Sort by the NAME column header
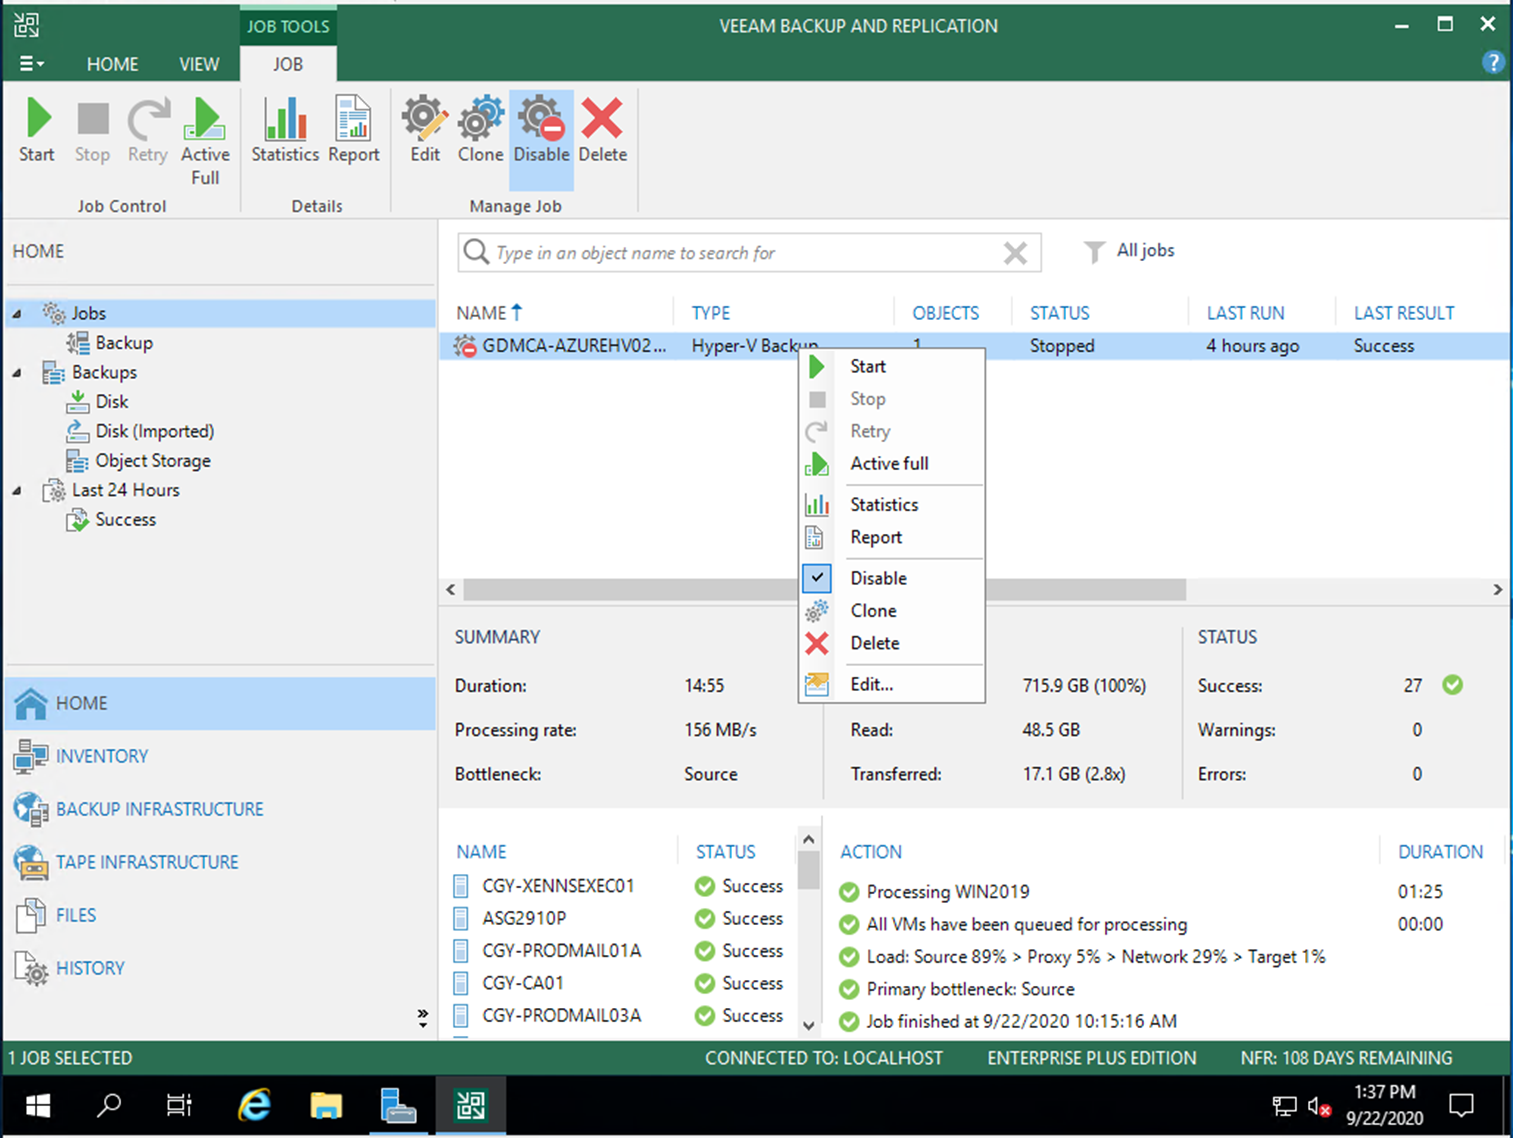 tap(489, 313)
